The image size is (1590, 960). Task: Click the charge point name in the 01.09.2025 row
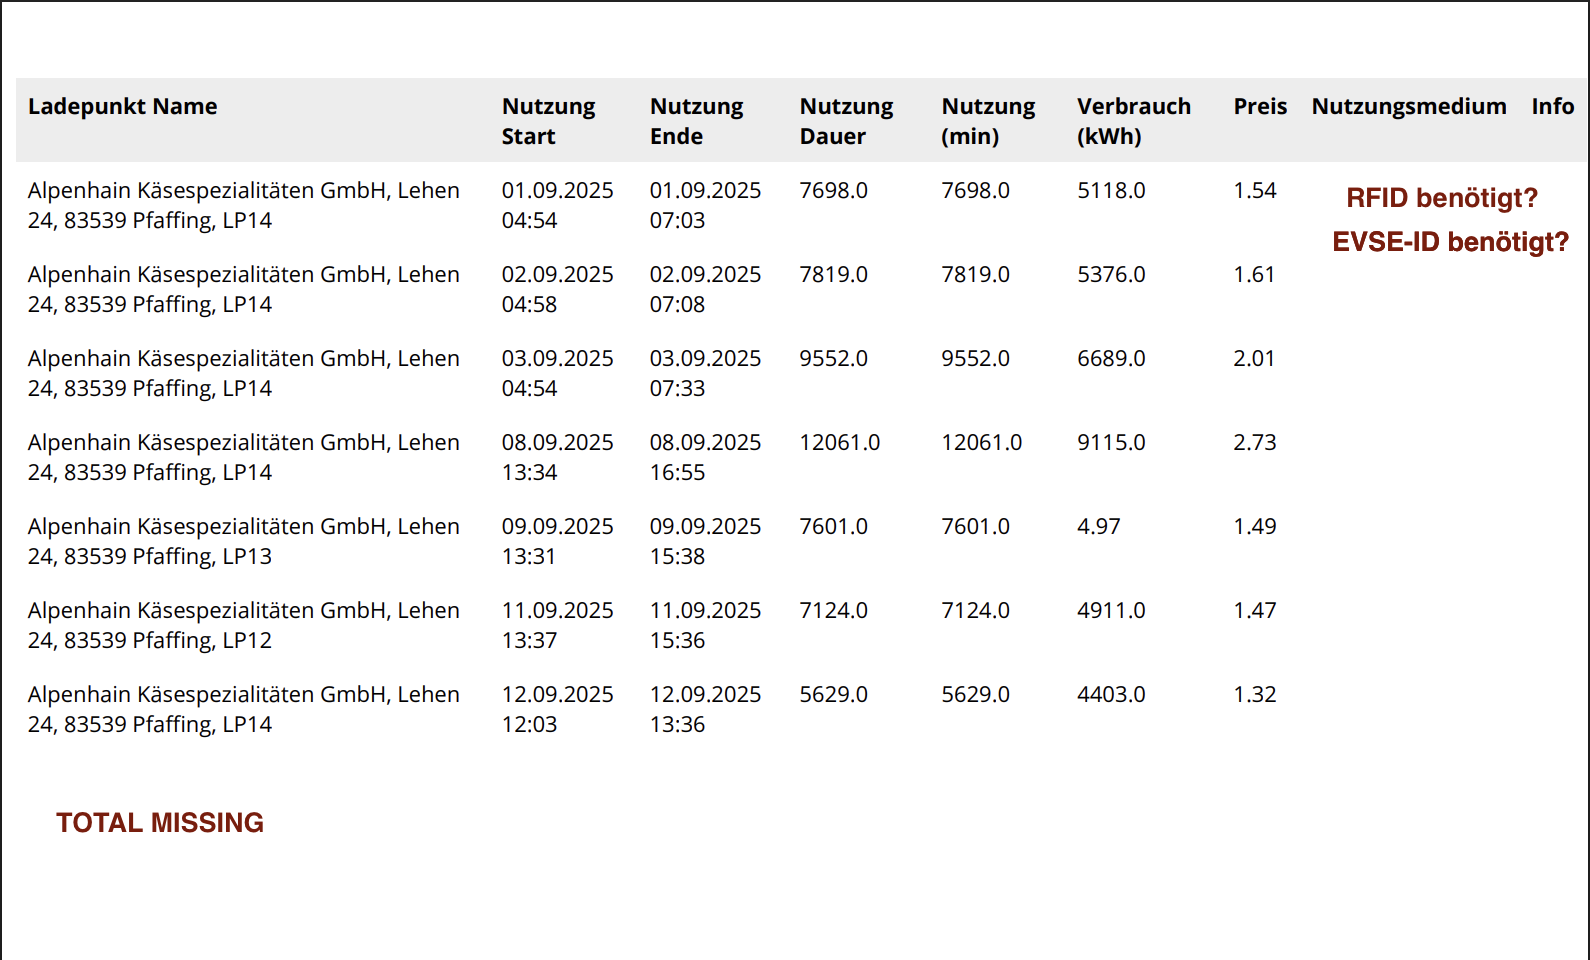click(x=244, y=205)
